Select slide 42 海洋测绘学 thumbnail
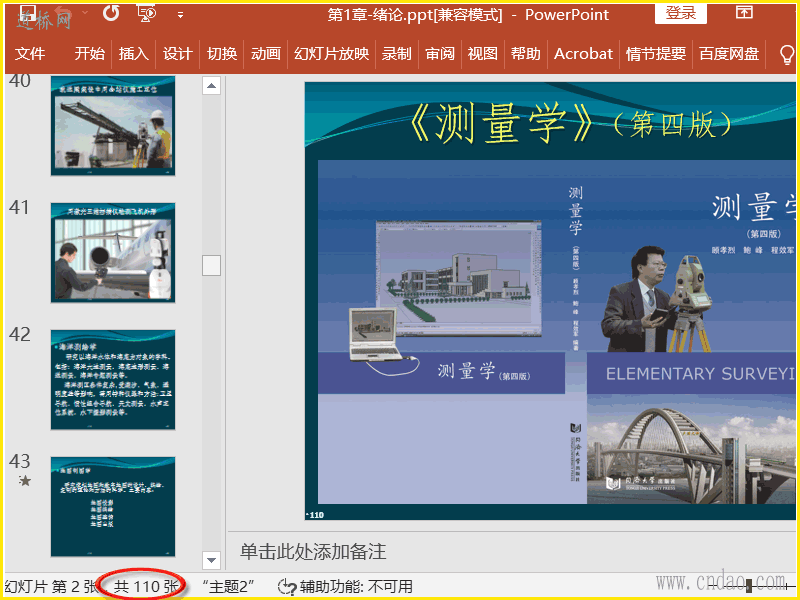Image resolution: width=800 pixels, height=600 pixels. (113, 380)
